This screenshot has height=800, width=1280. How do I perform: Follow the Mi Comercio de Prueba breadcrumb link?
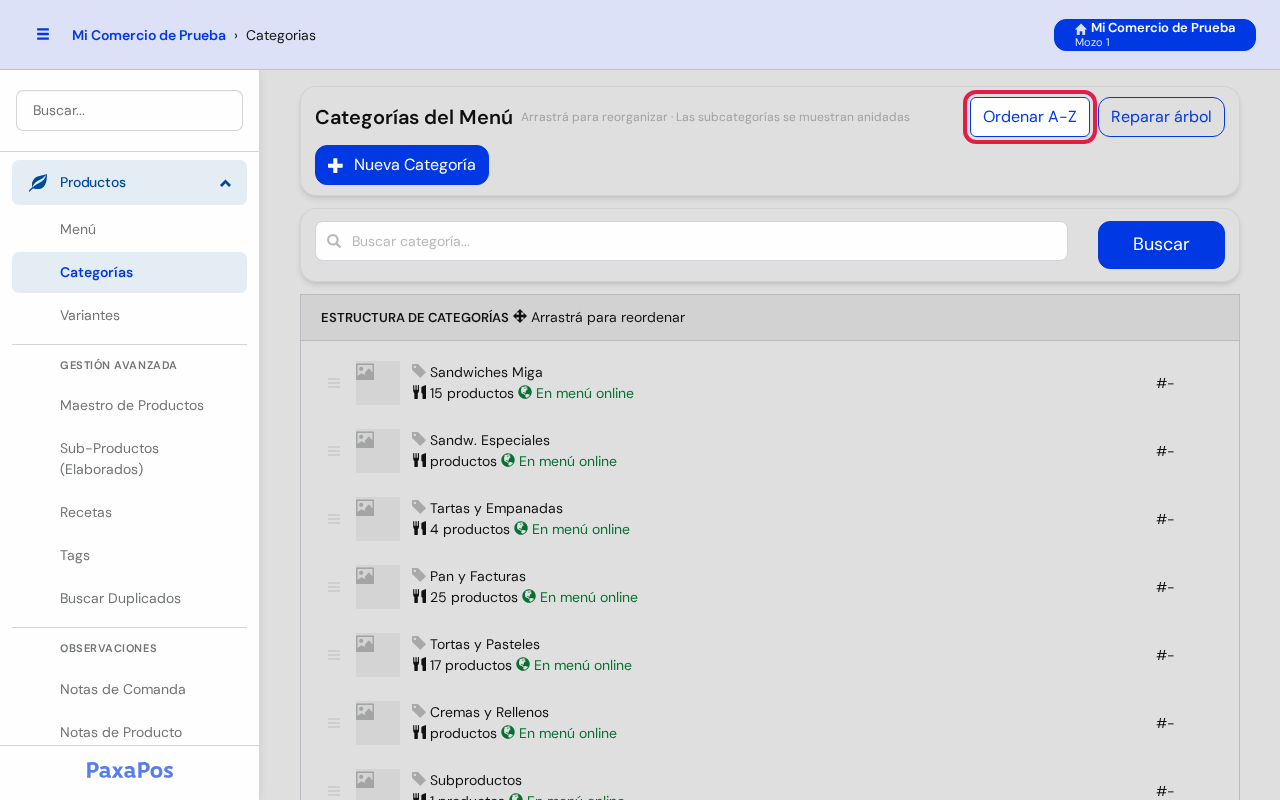click(x=149, y=35)
